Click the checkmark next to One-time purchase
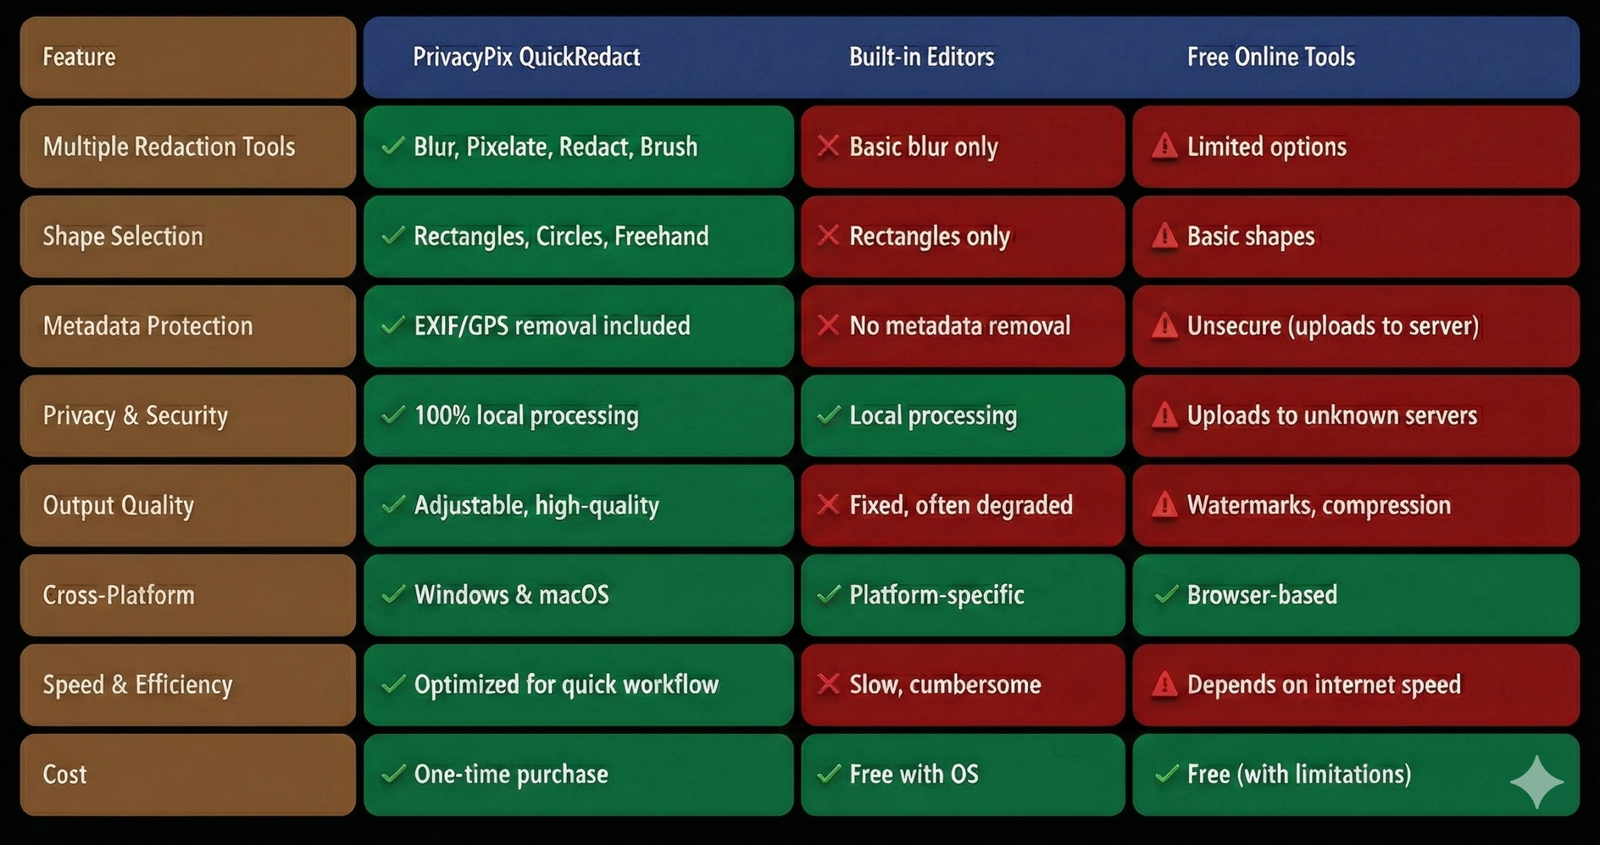Image resolution: width=1600 pixels, height=845 pixels. (393, 774)
